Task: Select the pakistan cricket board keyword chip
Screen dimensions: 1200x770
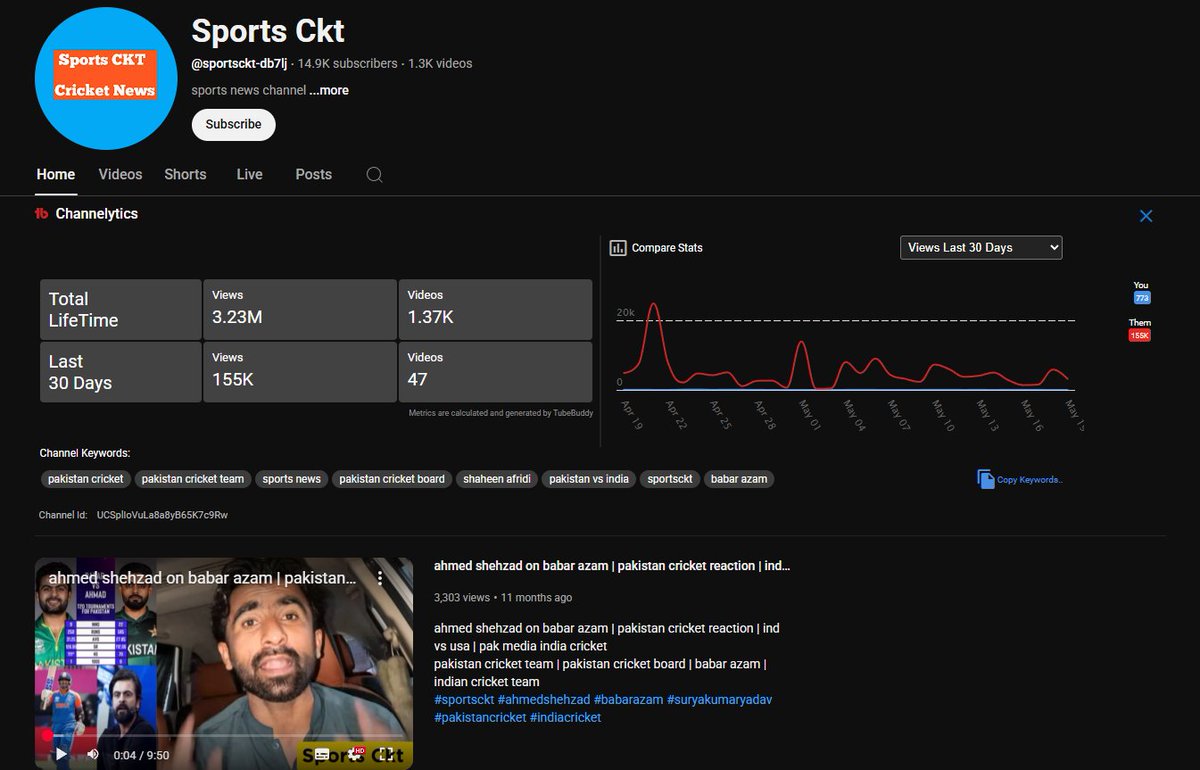Action: tap(392, 479)
